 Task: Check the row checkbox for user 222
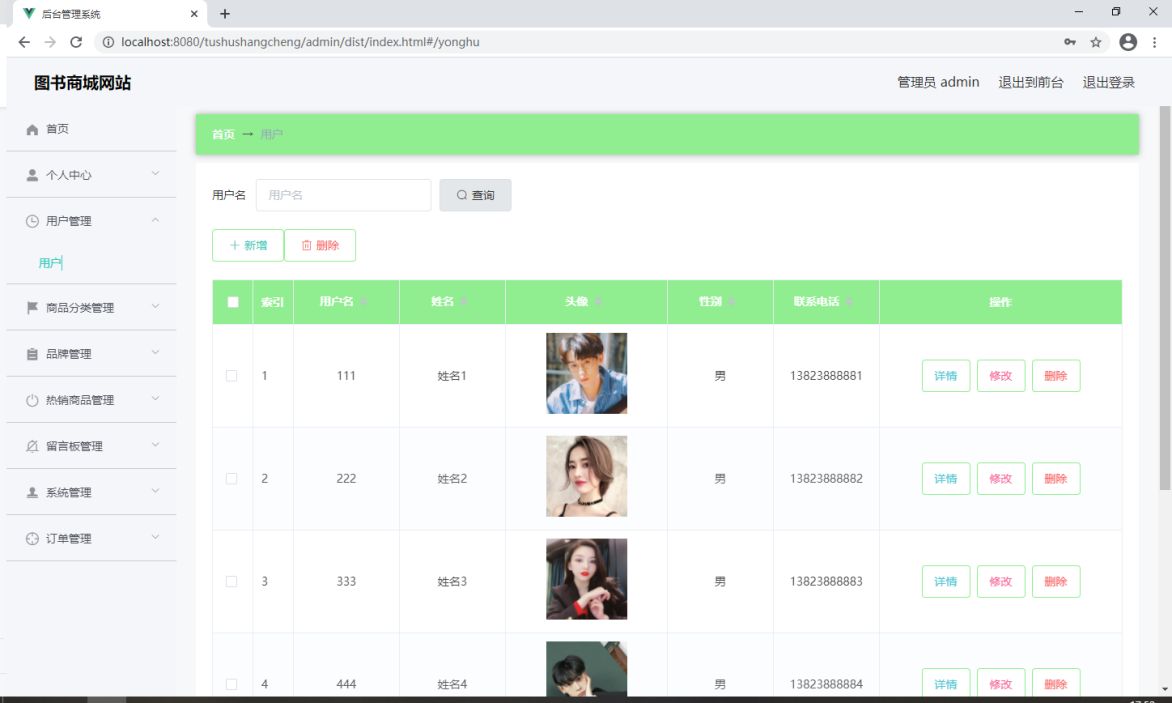[x=232, y=479]
